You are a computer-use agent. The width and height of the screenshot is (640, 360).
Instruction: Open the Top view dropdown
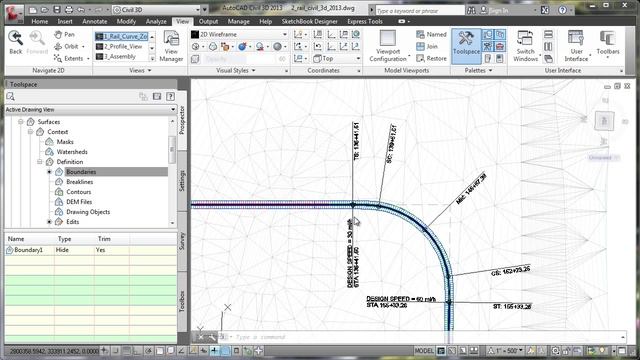click(337, 58)
